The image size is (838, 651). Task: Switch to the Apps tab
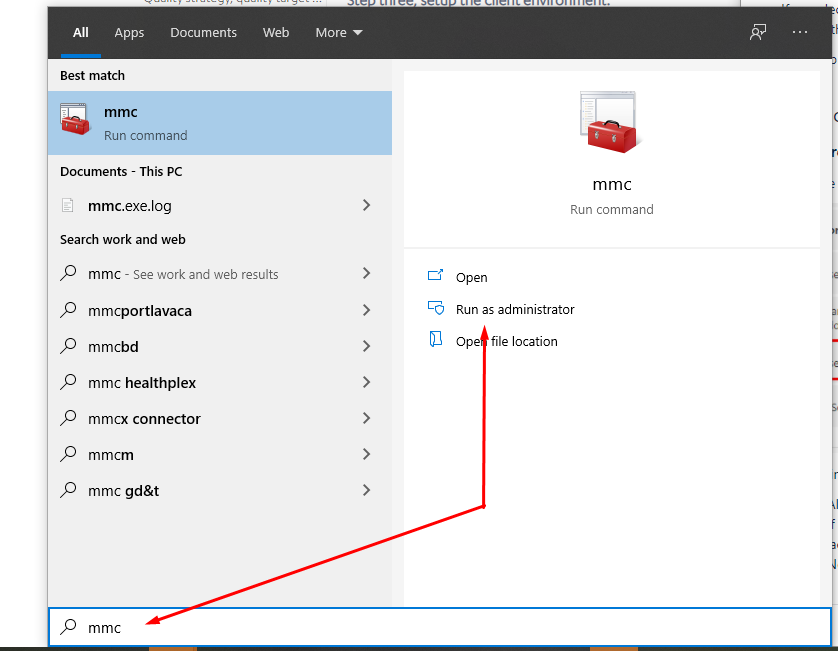click(129, 33)
